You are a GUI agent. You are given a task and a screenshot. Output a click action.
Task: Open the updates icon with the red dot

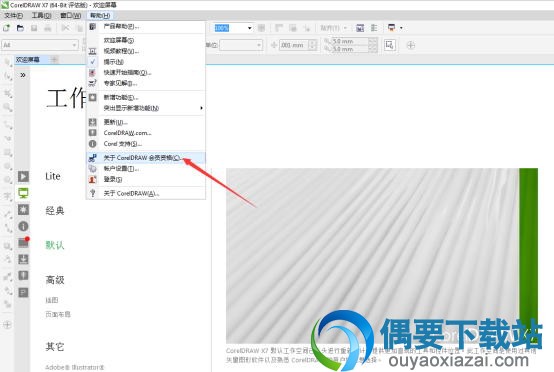click(23, 242)
